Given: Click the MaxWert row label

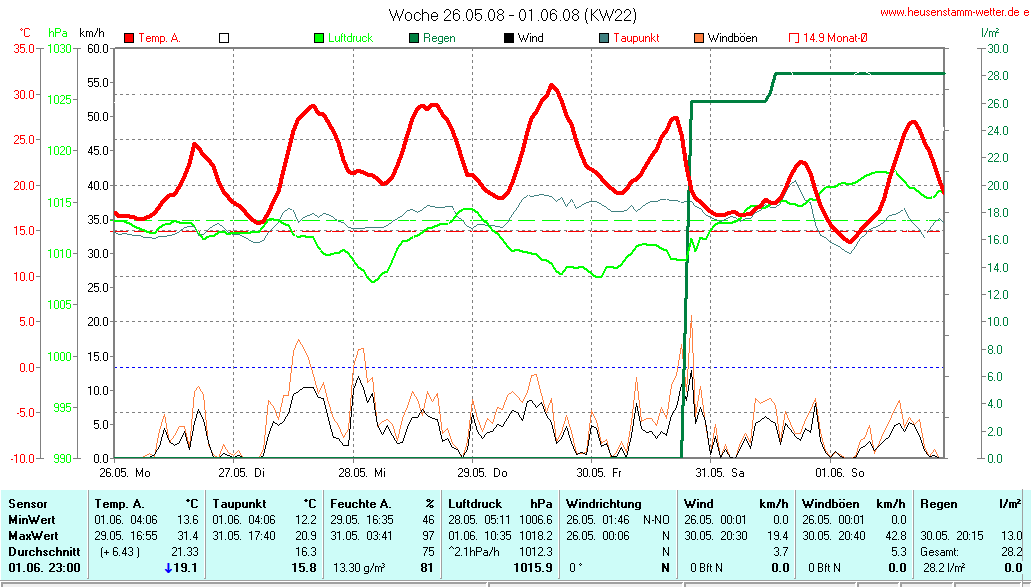Looking at the screenshot, I should pyautogui.click(x=32, y=535).
